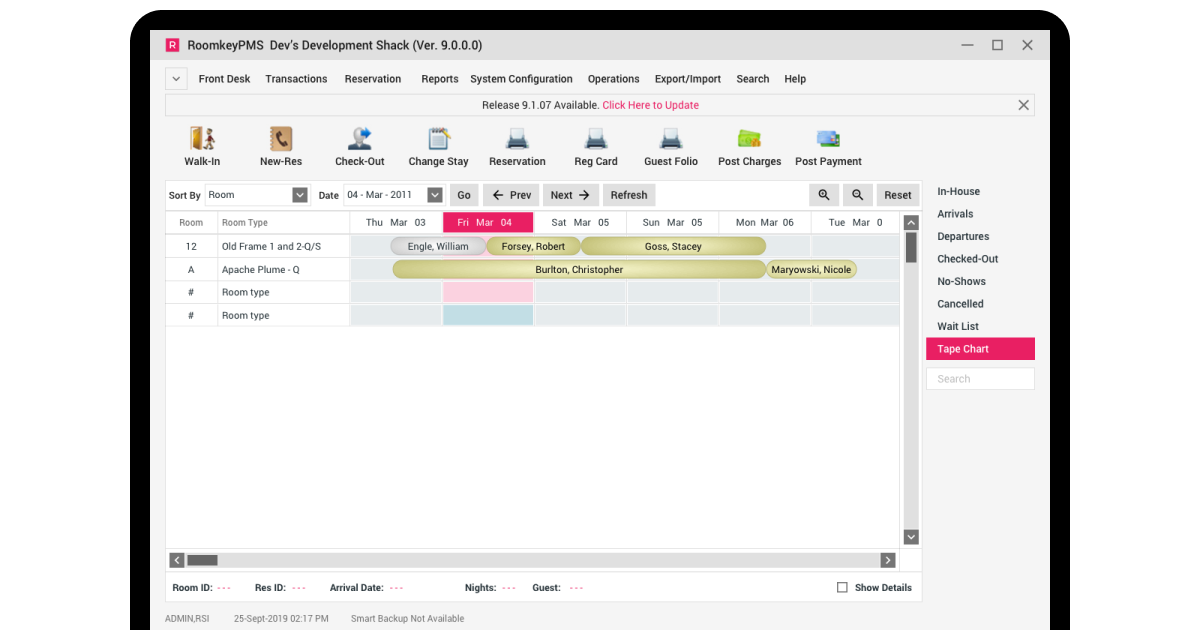Show the Departures list
This screenshot has height=630, width=1200.
pos(963,236)
